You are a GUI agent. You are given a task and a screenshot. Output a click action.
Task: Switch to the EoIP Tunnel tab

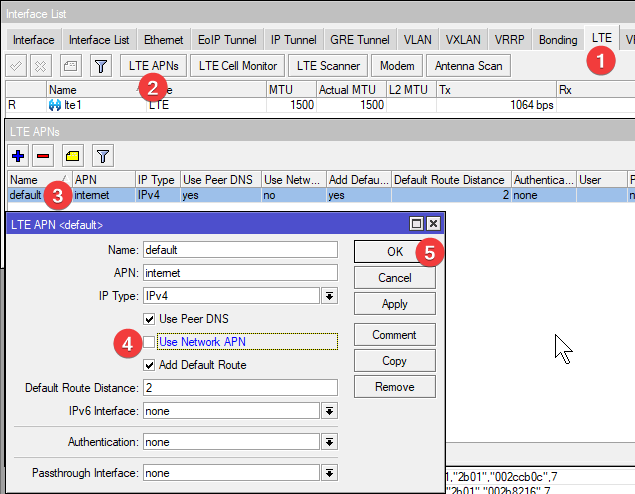point(227,40)
